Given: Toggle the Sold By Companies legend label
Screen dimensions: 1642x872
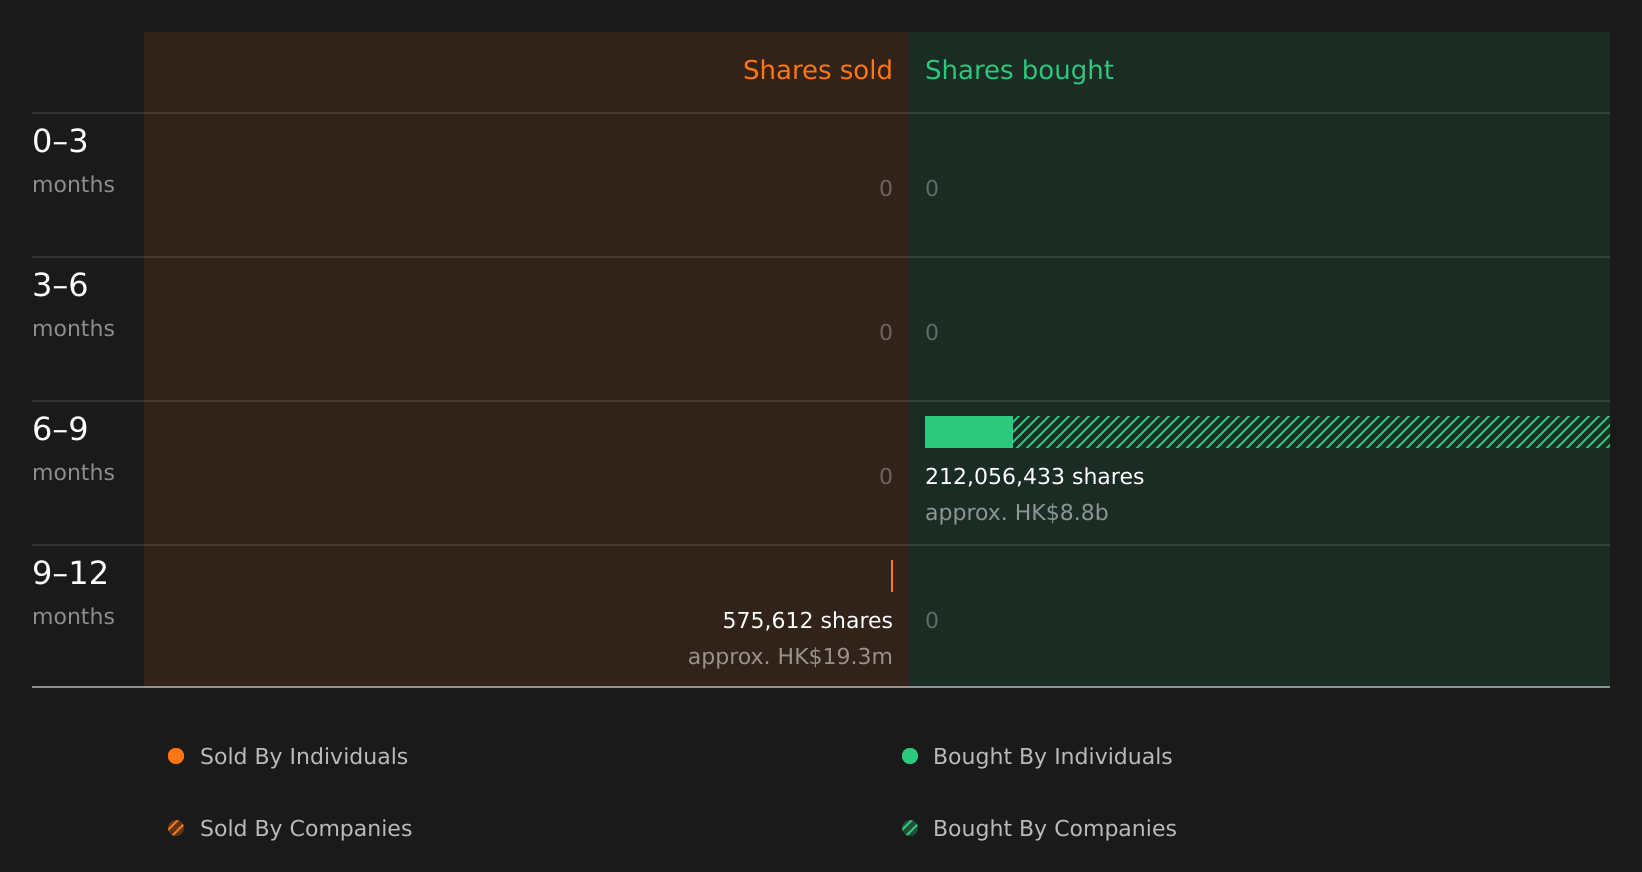Looking at the screenshot, I should tap(306, 829).
